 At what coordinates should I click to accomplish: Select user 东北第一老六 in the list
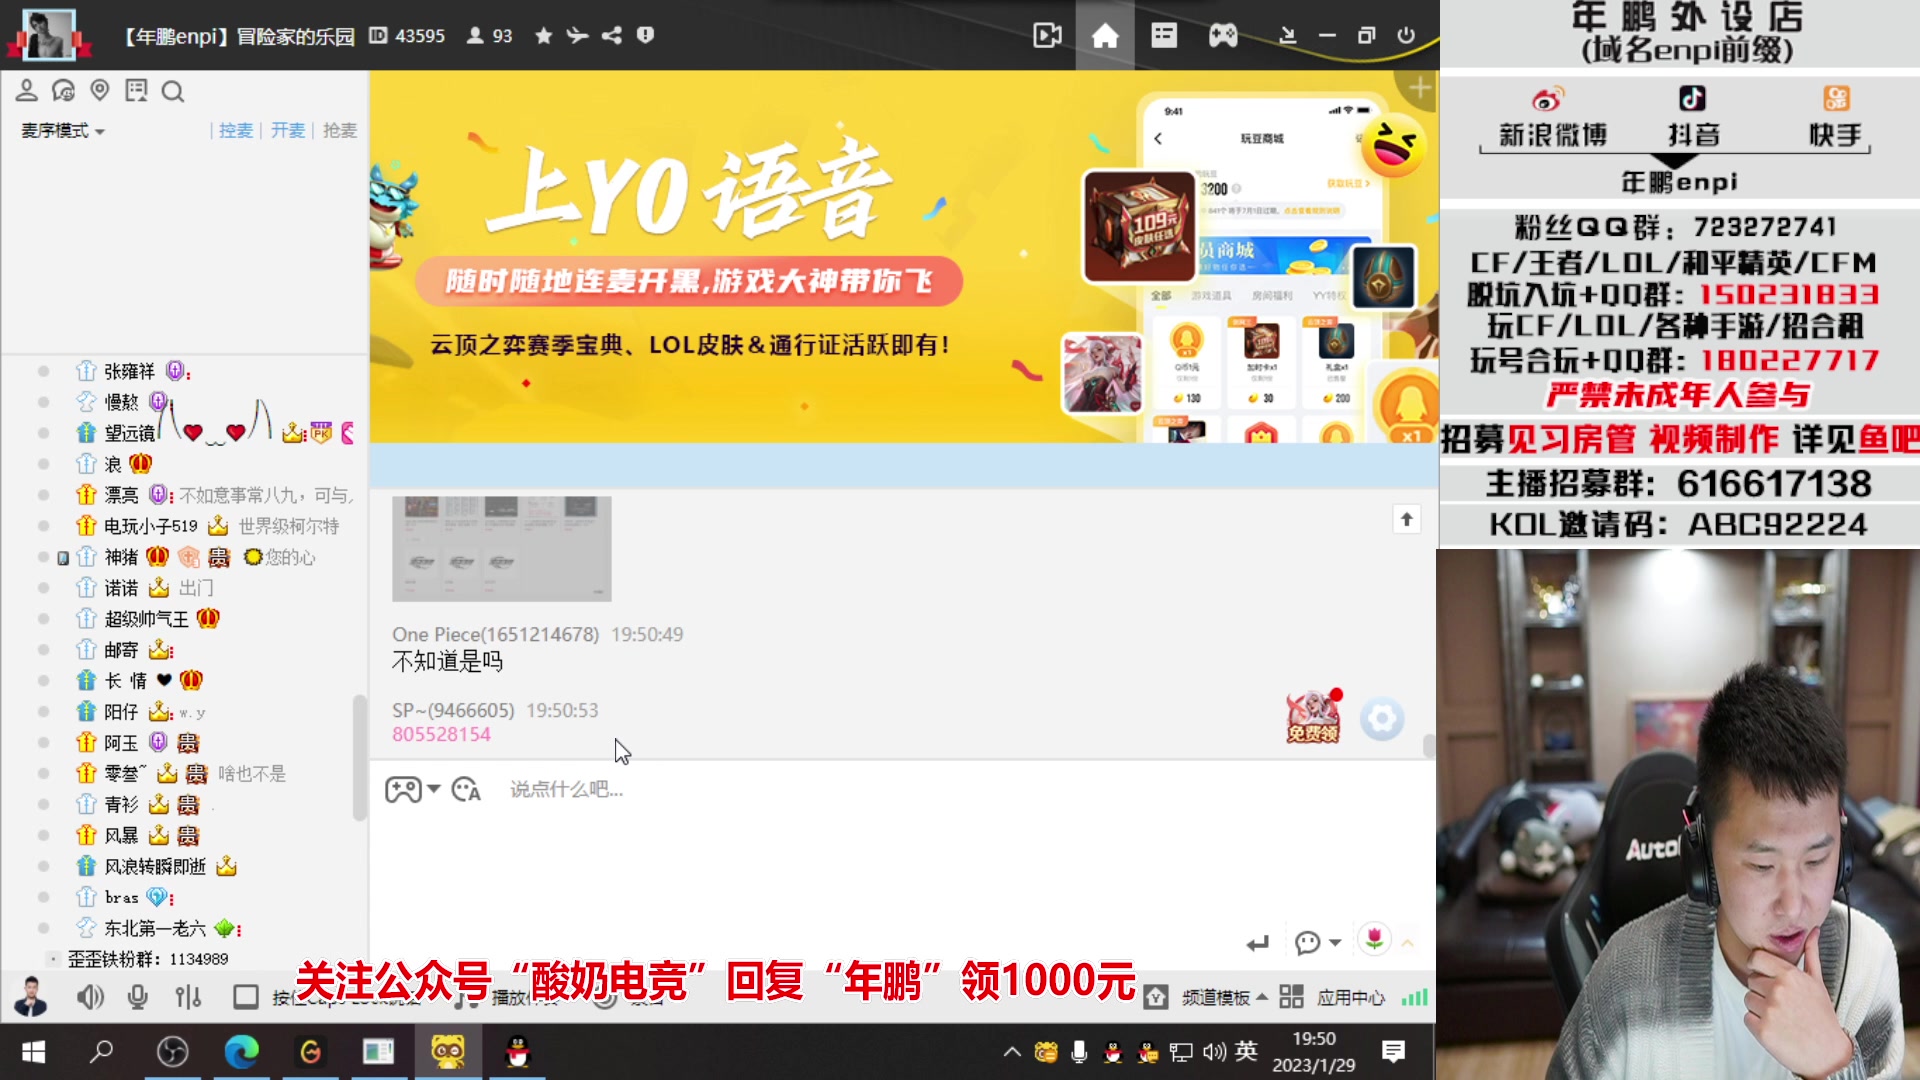[155, 929]
